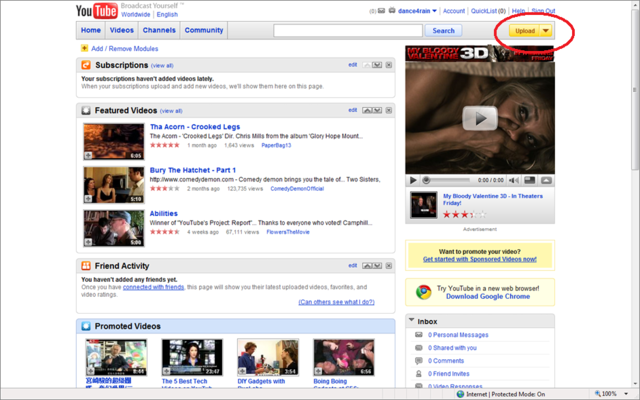Open the browser zoom level dropdown
The image size is (640, 400).
(626, 394)
